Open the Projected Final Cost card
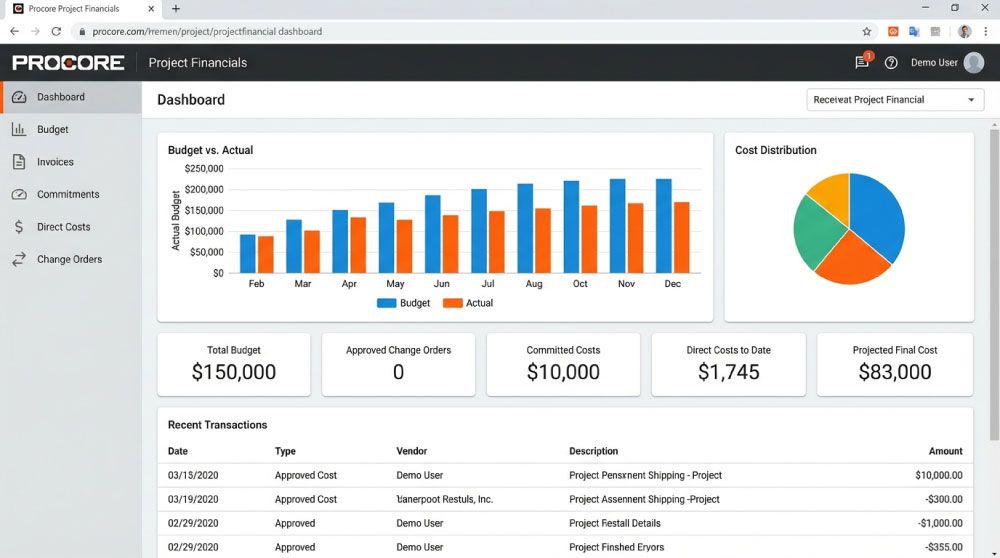This screenshot has width=1000, height=558. tap(895, 364)
